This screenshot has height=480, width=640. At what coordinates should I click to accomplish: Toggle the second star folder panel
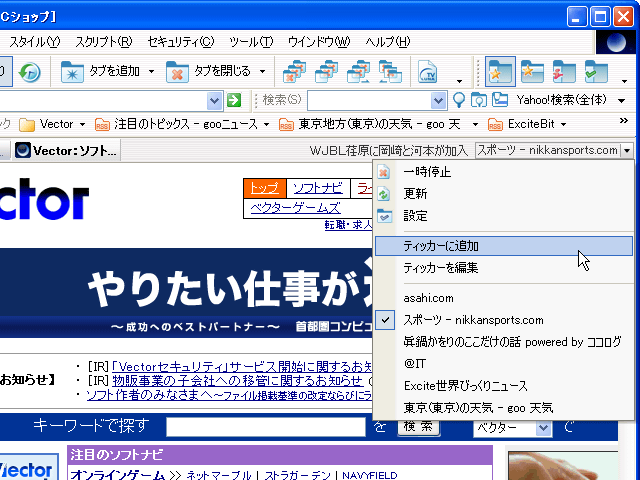pos(532,72)
